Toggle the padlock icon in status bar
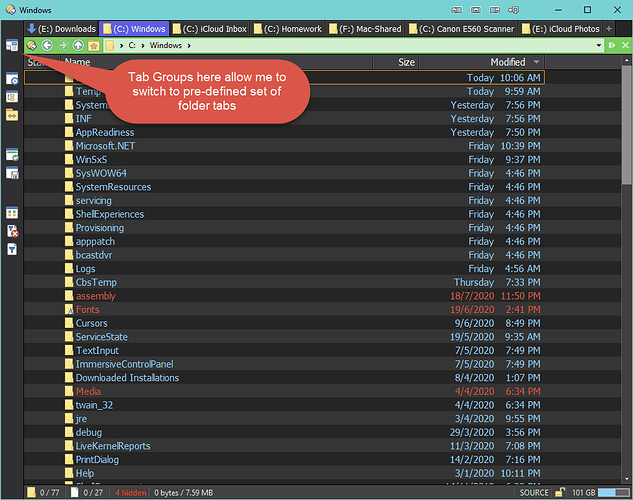Image resolution: width=633 pixels, height=500 pixels. click(x=560, y=492)
